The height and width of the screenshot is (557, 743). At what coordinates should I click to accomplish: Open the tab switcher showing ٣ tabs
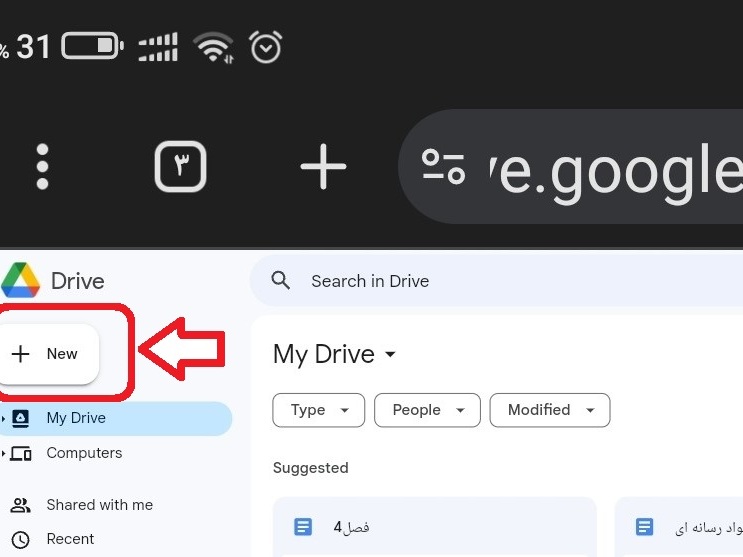(x=181, y=166)
